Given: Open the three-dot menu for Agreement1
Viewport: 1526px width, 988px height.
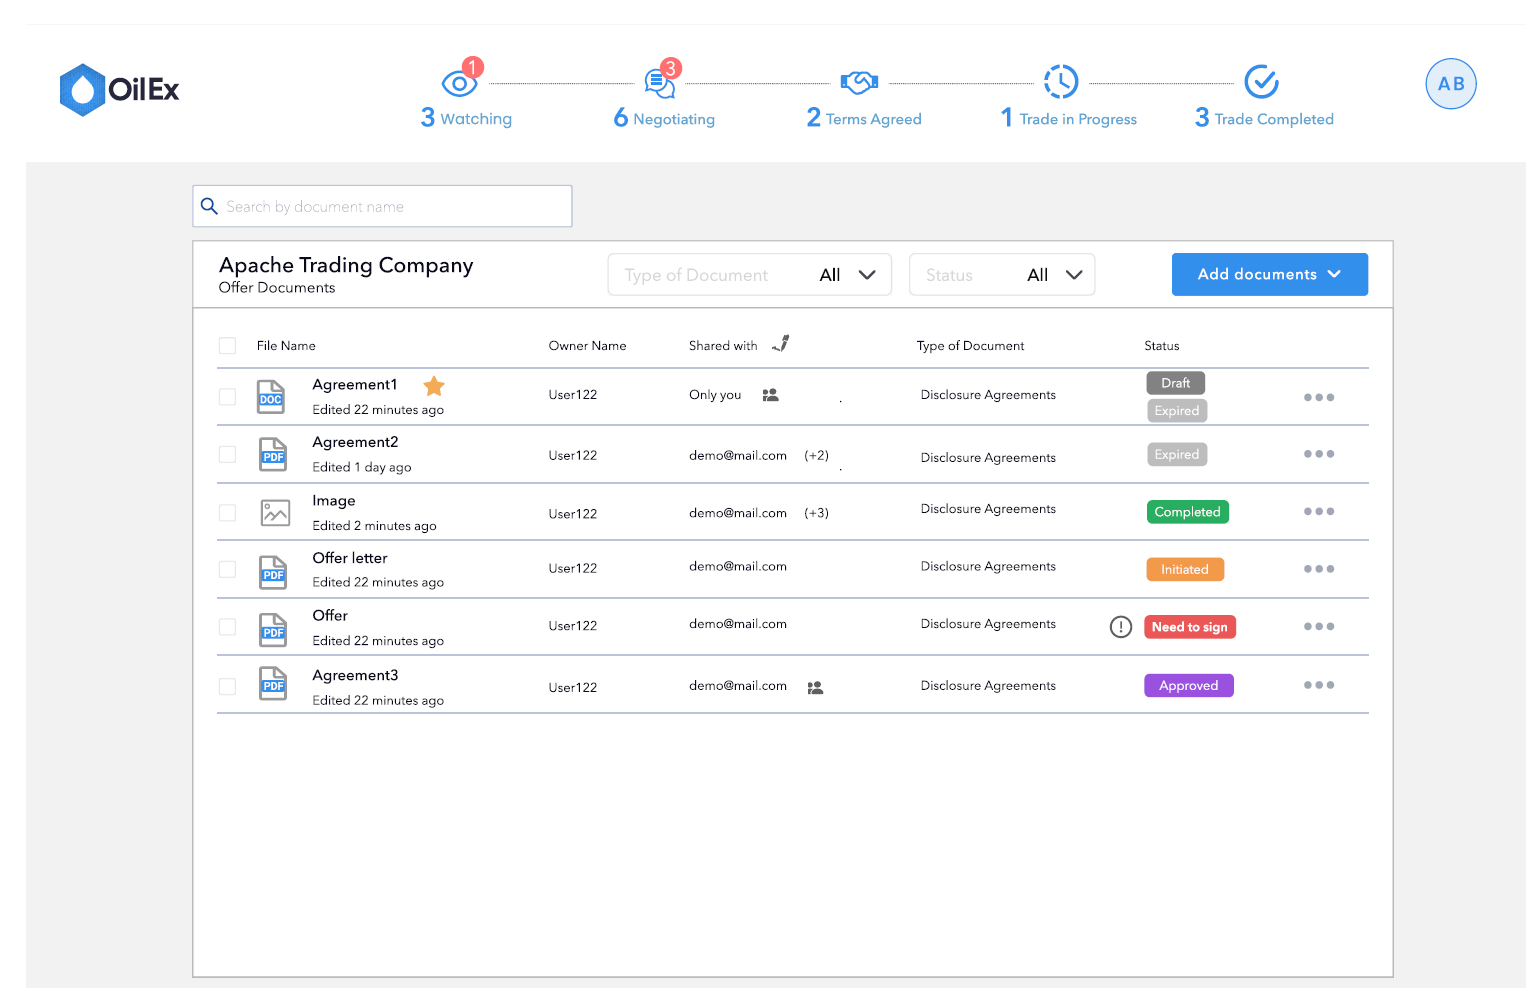Looking at the screenshot, I should tap(1319, 397).
